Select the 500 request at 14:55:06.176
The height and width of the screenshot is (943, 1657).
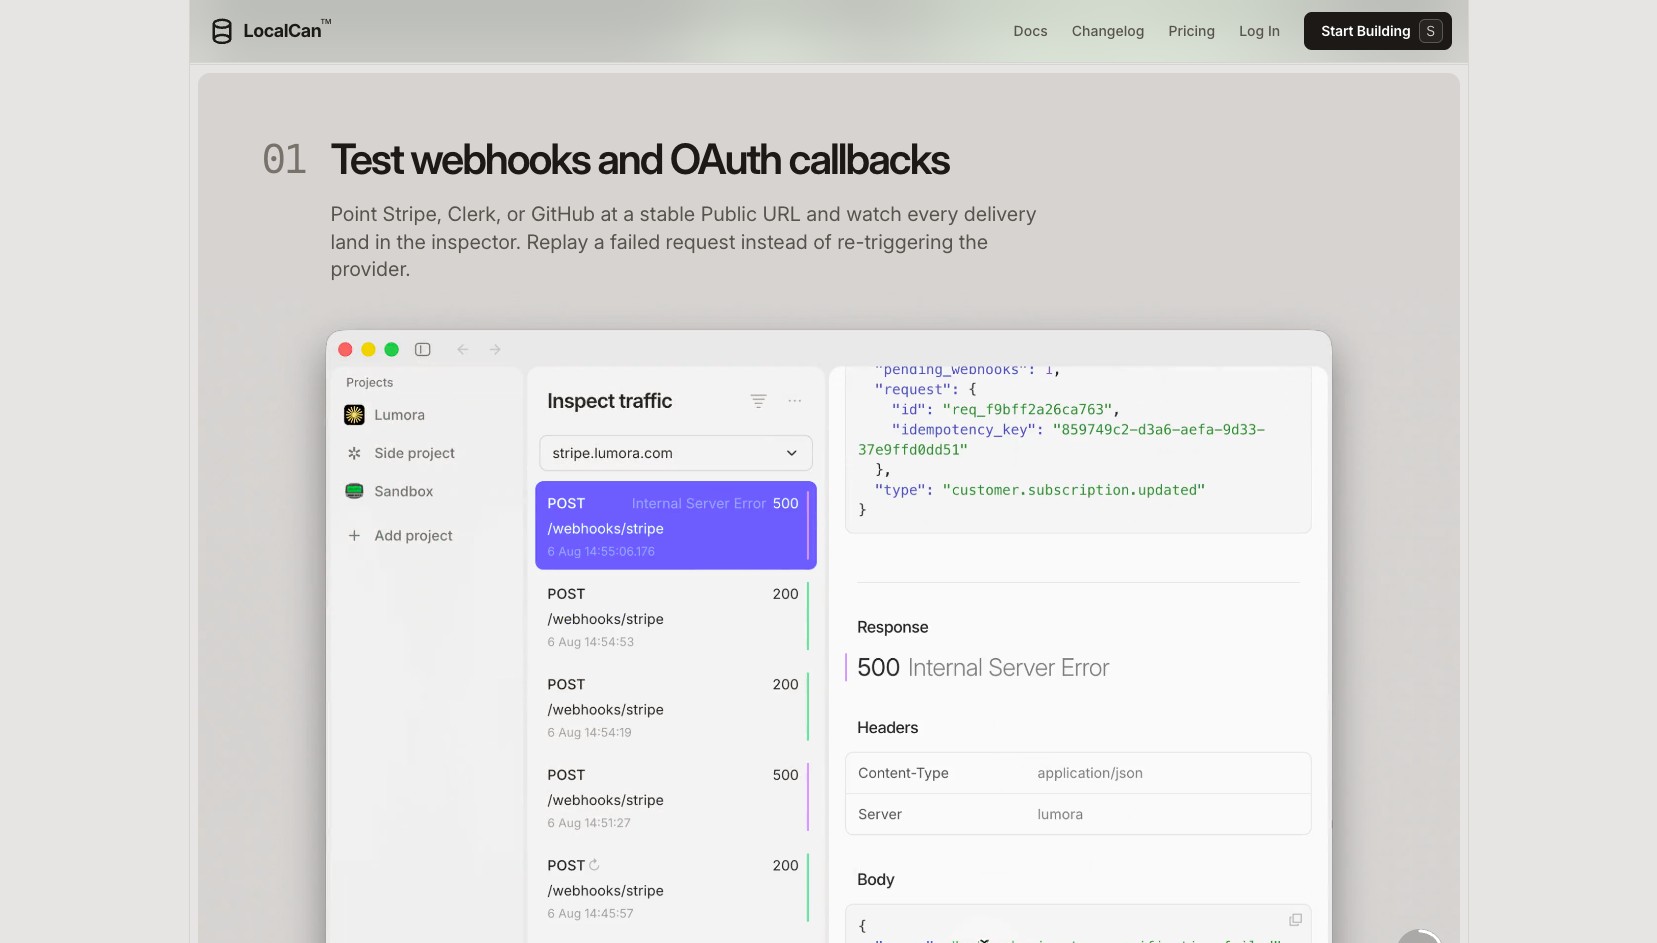(x=676, y=526)
